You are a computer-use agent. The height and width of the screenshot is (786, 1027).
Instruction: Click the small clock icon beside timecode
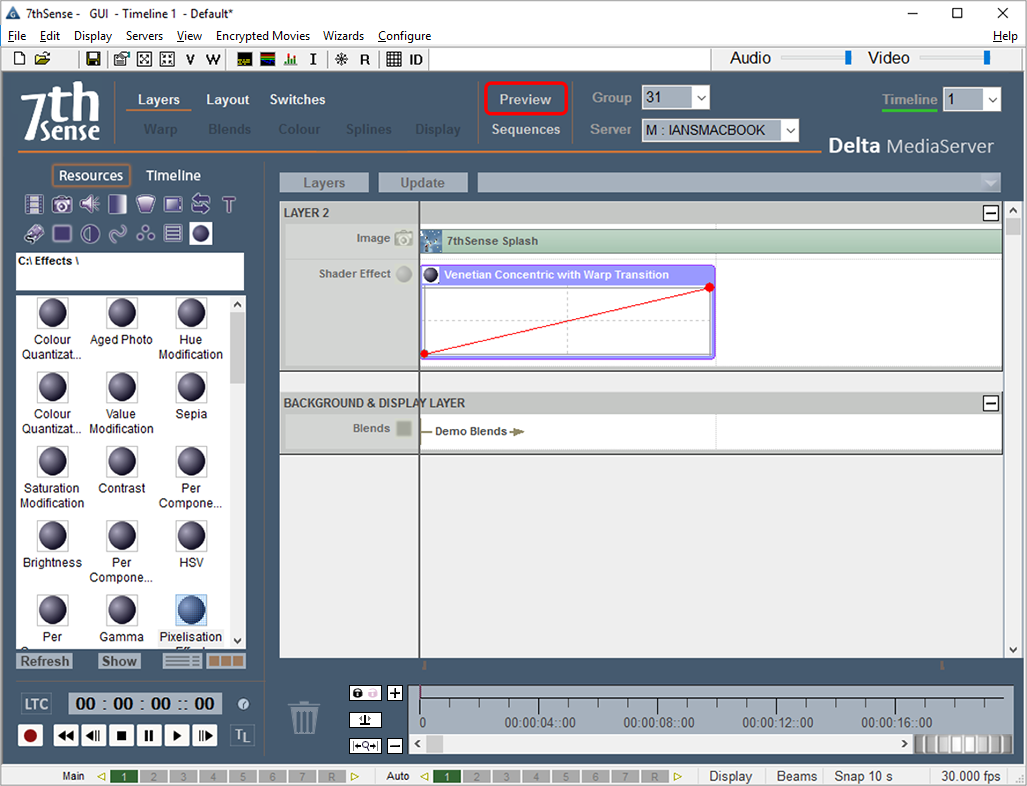point(243,704)
